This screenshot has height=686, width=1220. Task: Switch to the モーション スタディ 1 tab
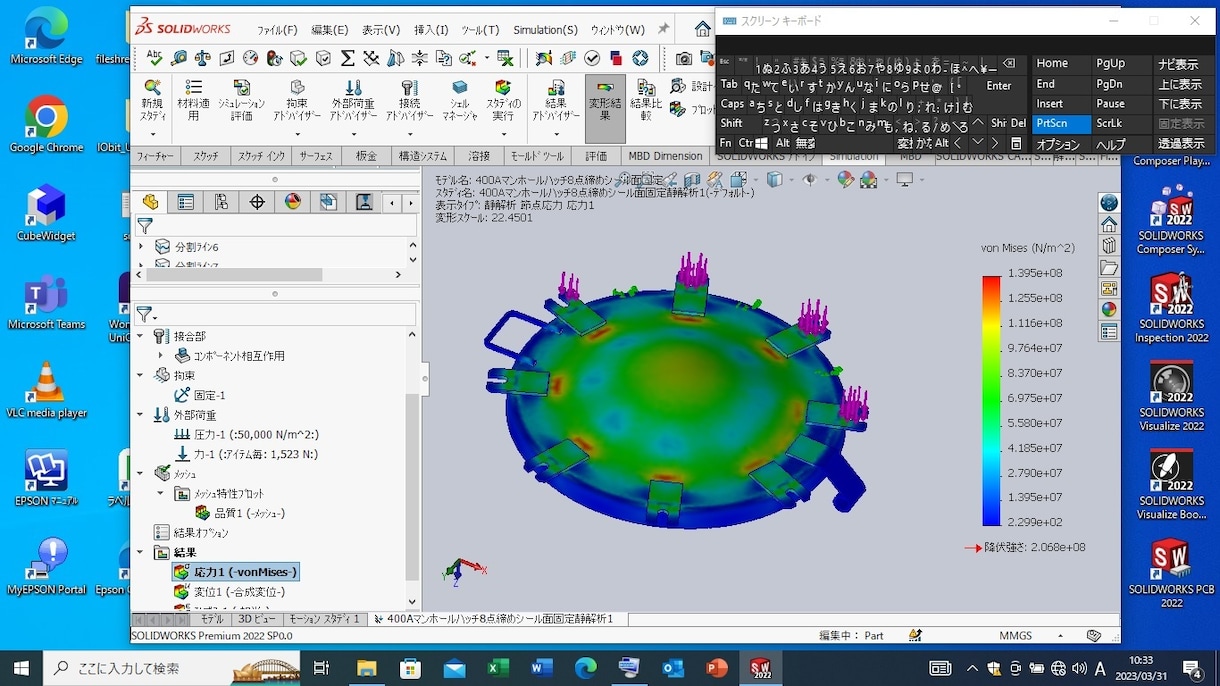[x=325, y=619]
